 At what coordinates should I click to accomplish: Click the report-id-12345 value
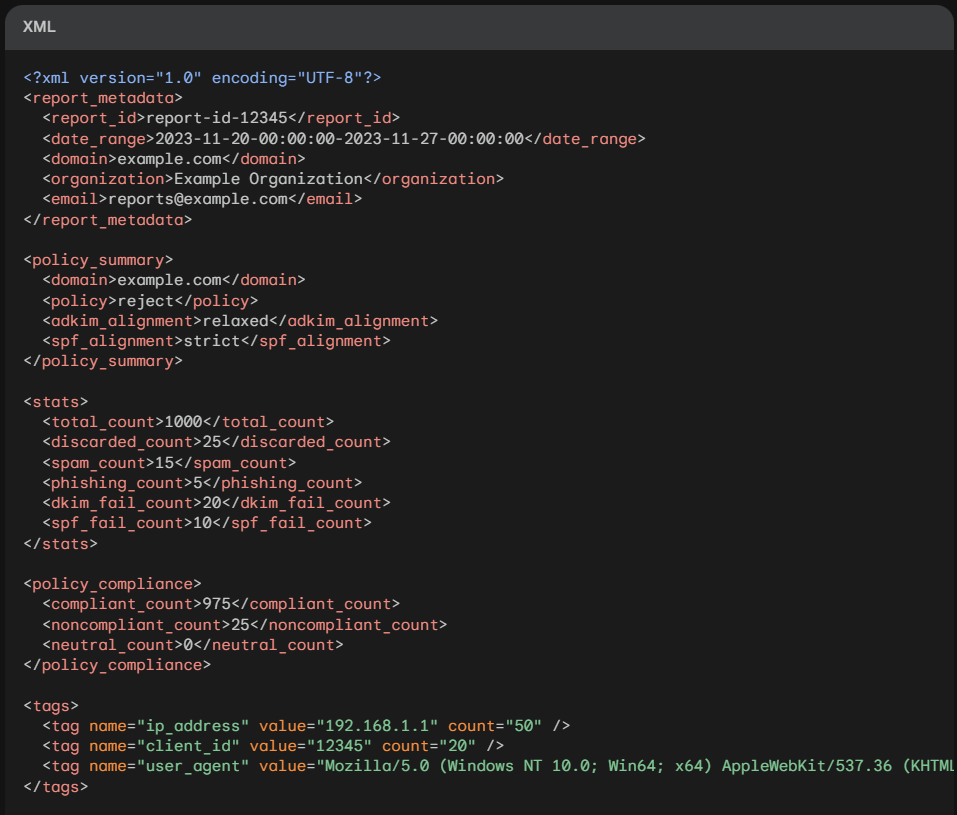coord(216,118)
